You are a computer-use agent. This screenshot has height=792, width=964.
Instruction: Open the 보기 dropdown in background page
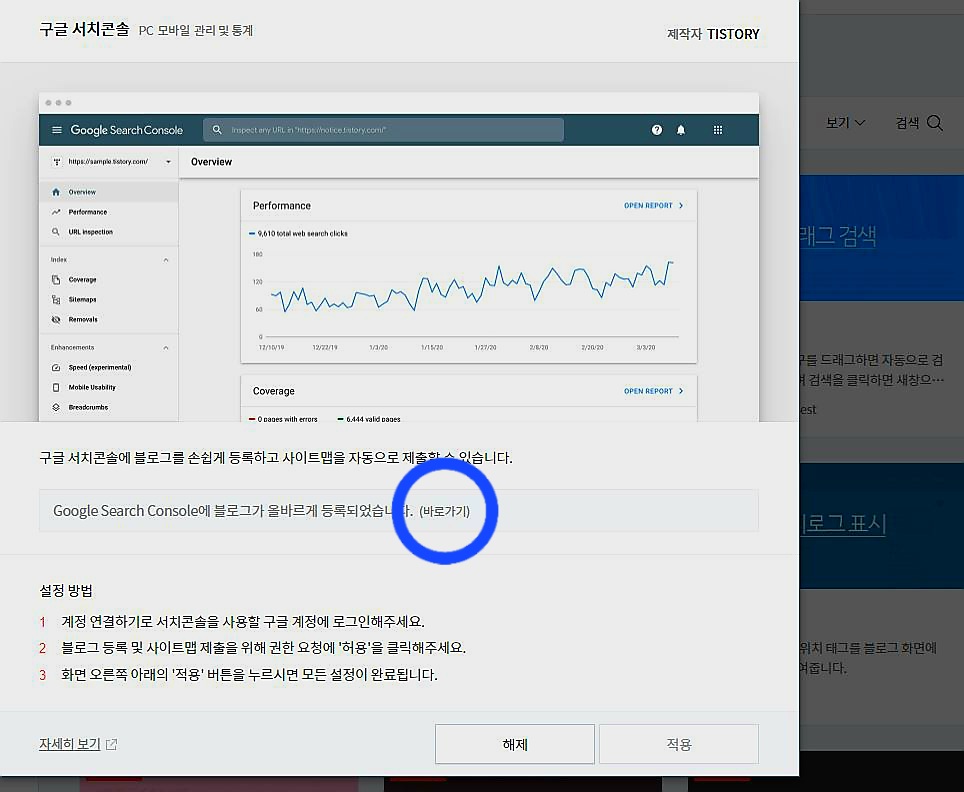tap(845, 123)
